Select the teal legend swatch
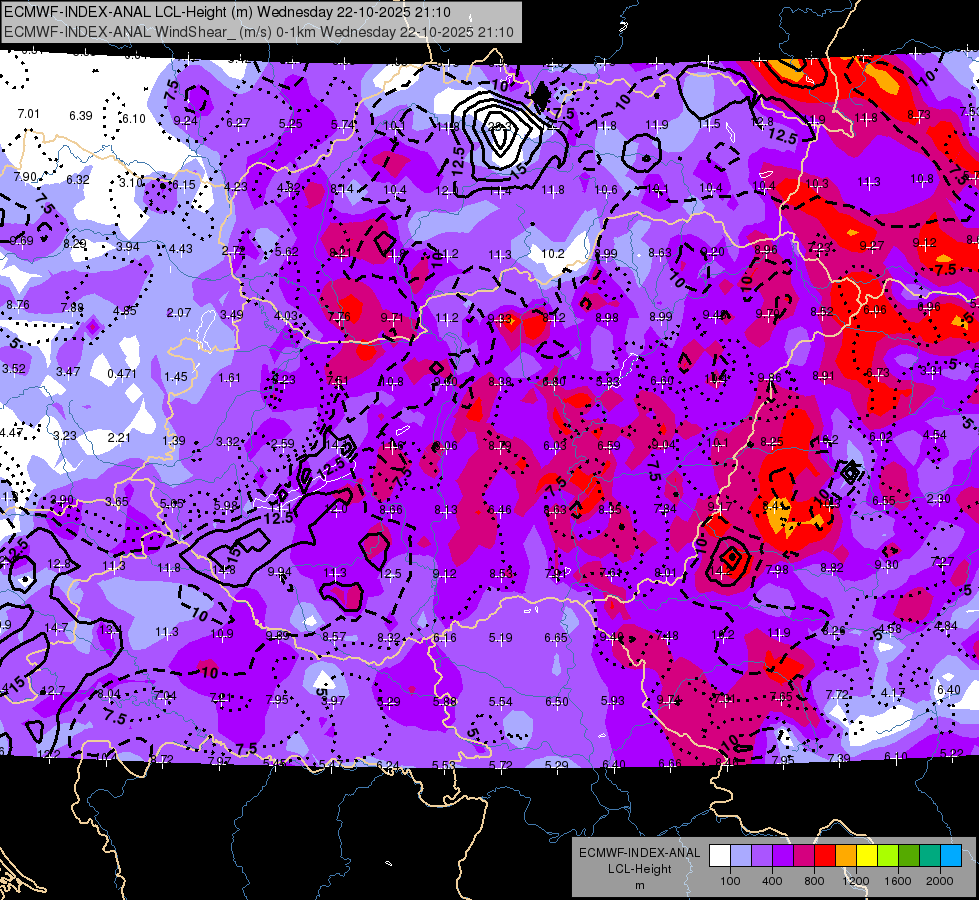Screen dimensions: 979x900 pos(930,855)
